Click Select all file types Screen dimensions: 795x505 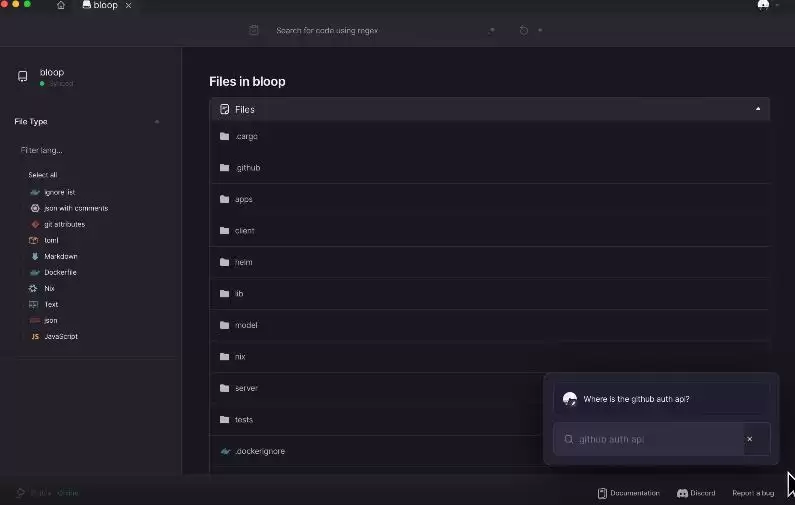coord(43,175)
